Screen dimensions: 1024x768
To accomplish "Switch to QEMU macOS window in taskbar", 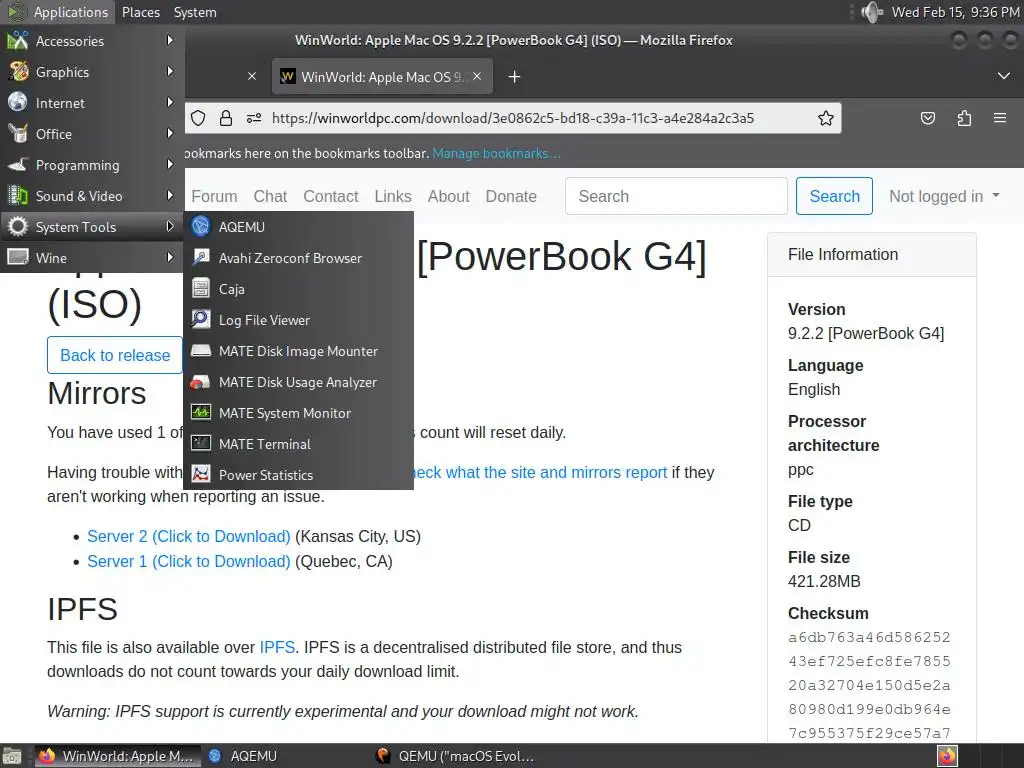I will [x=457, y=756].
